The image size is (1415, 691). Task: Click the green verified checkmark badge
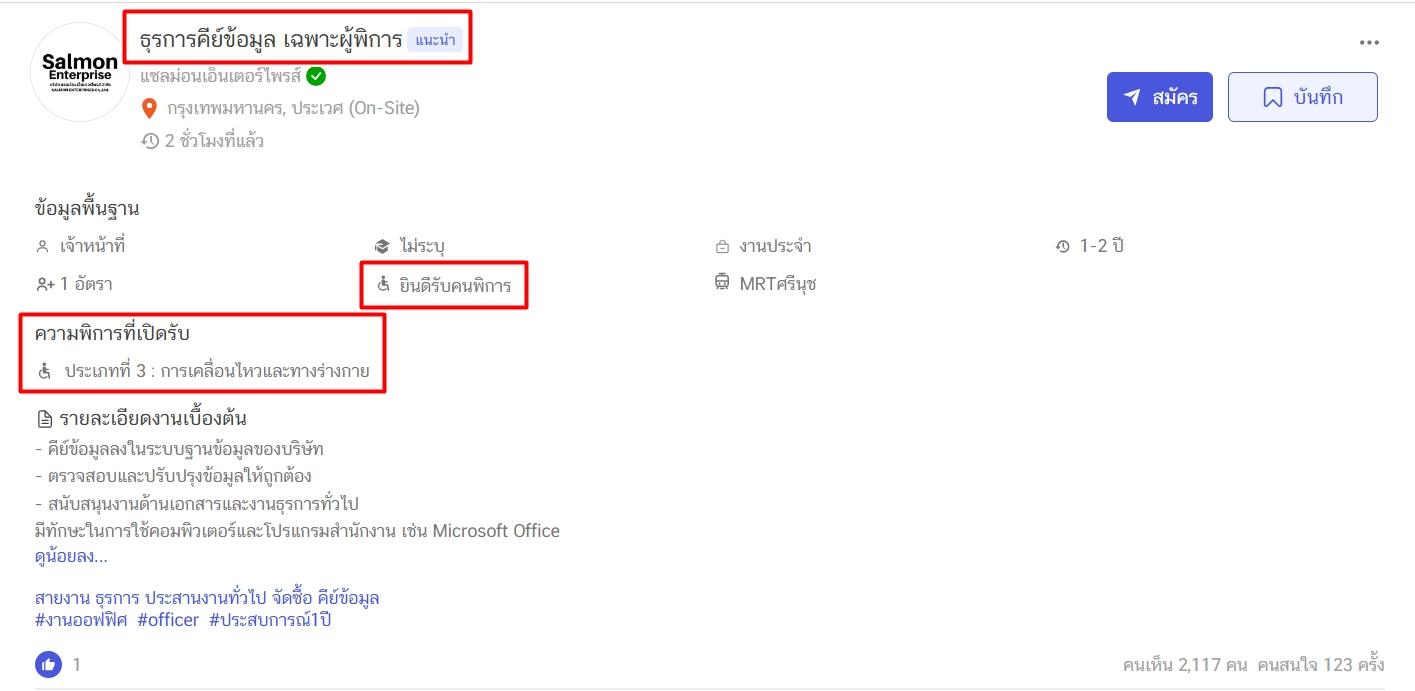click(316, 76)
